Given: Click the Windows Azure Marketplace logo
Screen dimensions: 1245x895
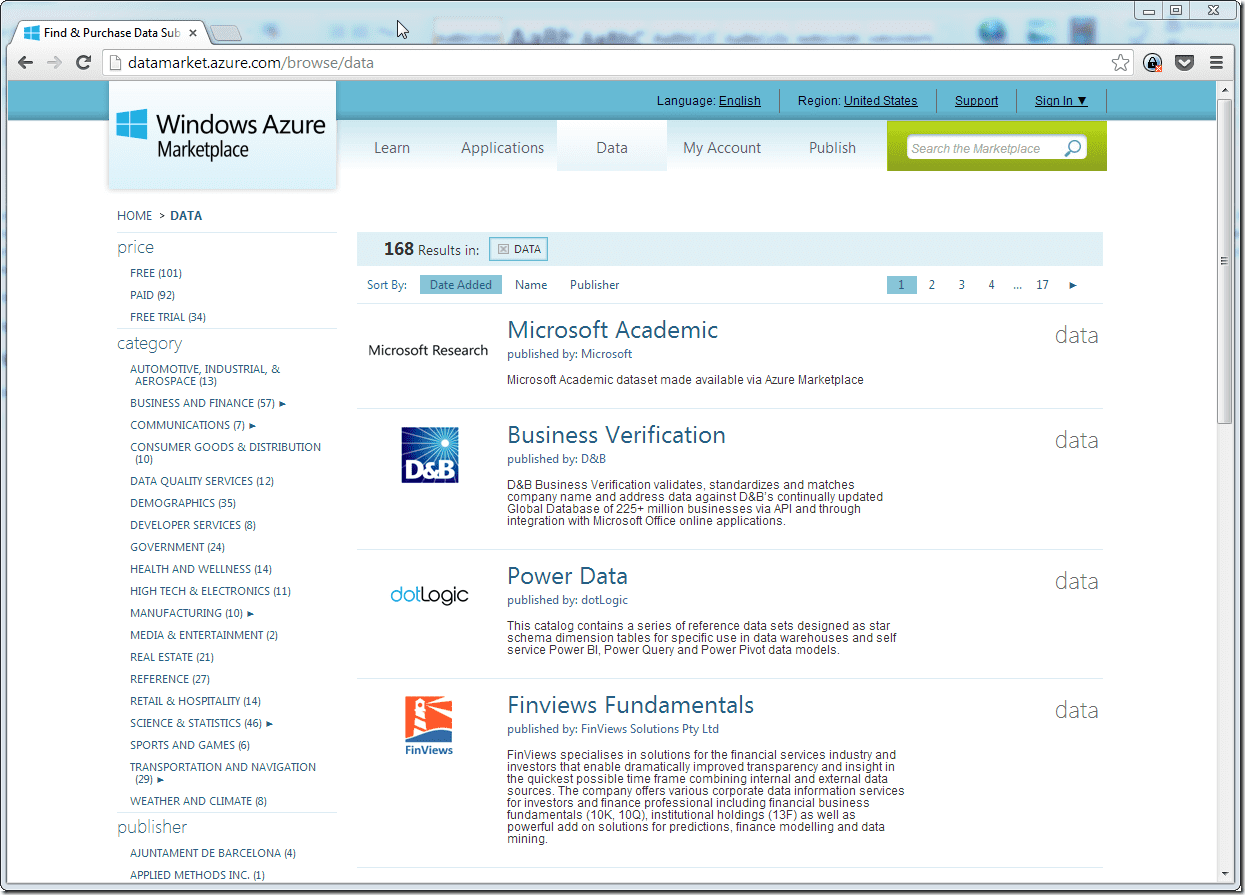Looking at the screenshot, I should 222,135.
